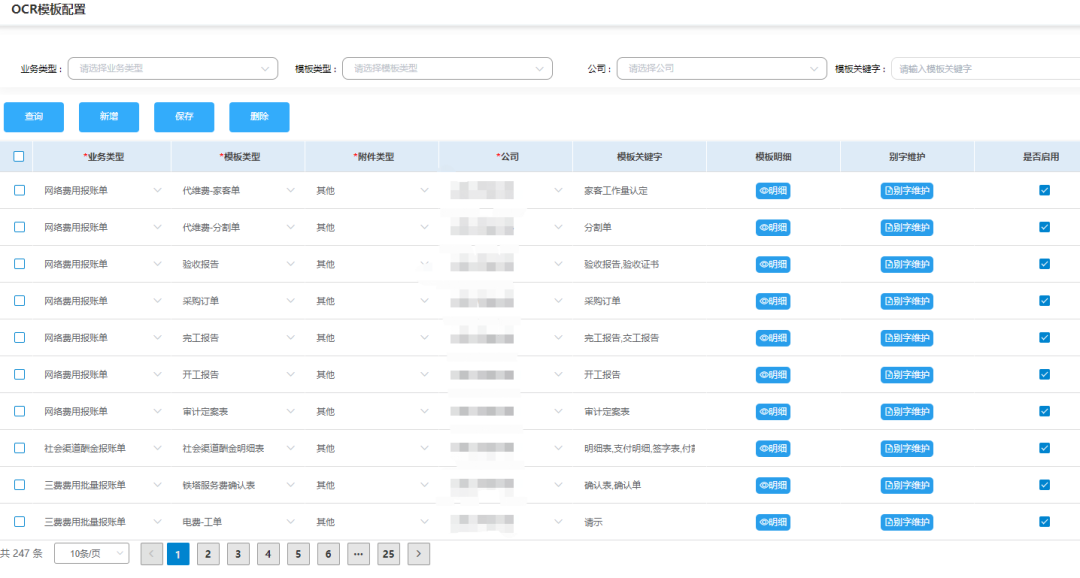The height and width of the screenshot is (578, 1080).
Task: Select row checkbox for 代维费-家客单
Action: coord(19,191)
